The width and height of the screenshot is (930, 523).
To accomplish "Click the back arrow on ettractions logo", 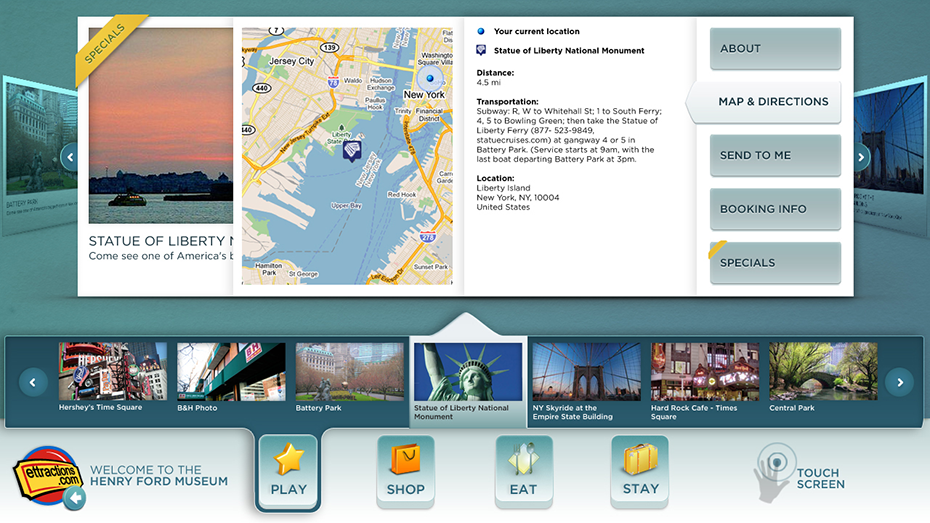I will coord(75,498).
